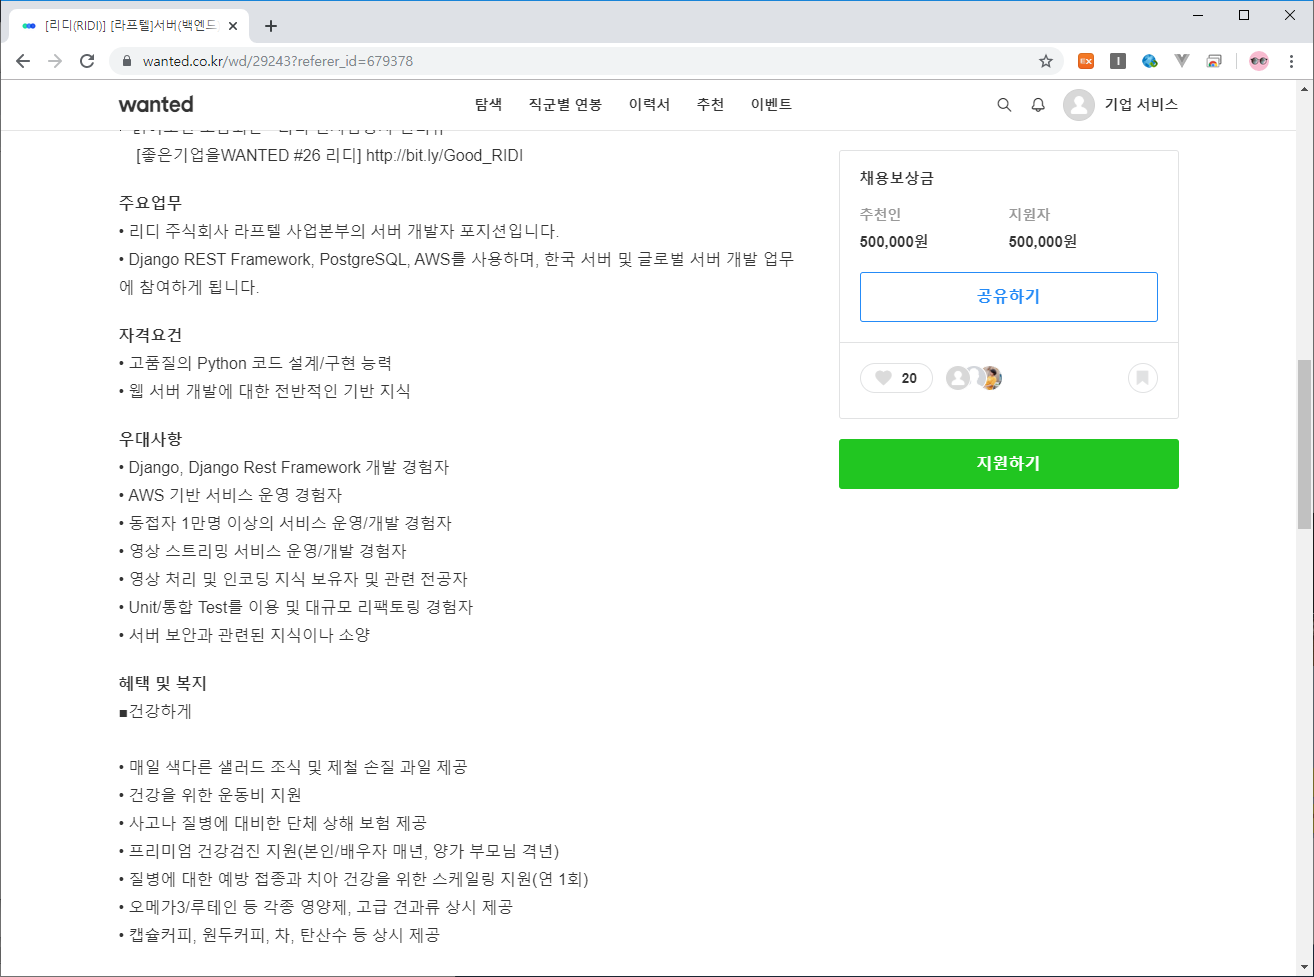
Task: Open search via the magnifier icon on wanted
Action: click(x=1004, y=104)
